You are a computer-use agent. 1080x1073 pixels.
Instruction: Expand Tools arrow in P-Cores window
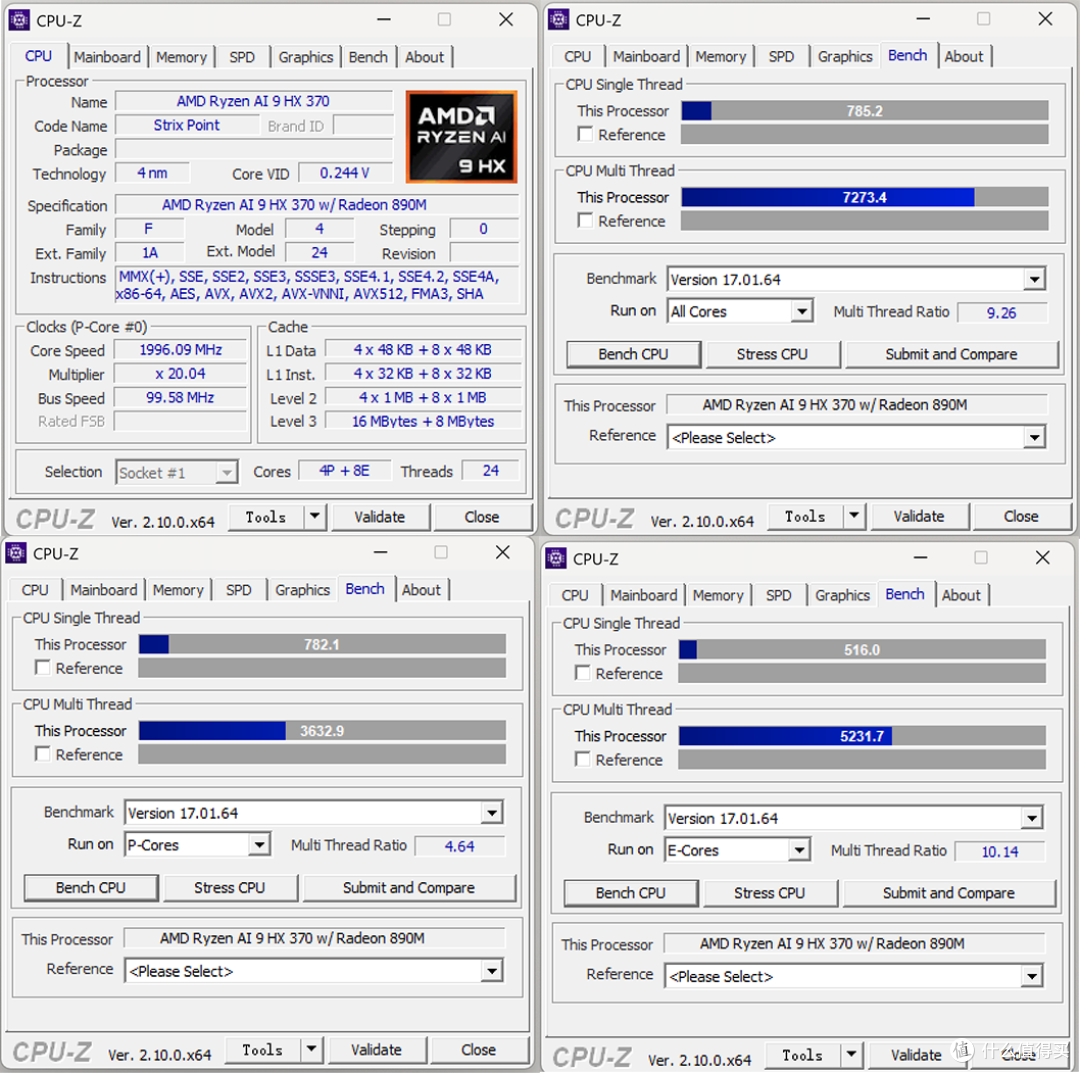coord(311,1049)
